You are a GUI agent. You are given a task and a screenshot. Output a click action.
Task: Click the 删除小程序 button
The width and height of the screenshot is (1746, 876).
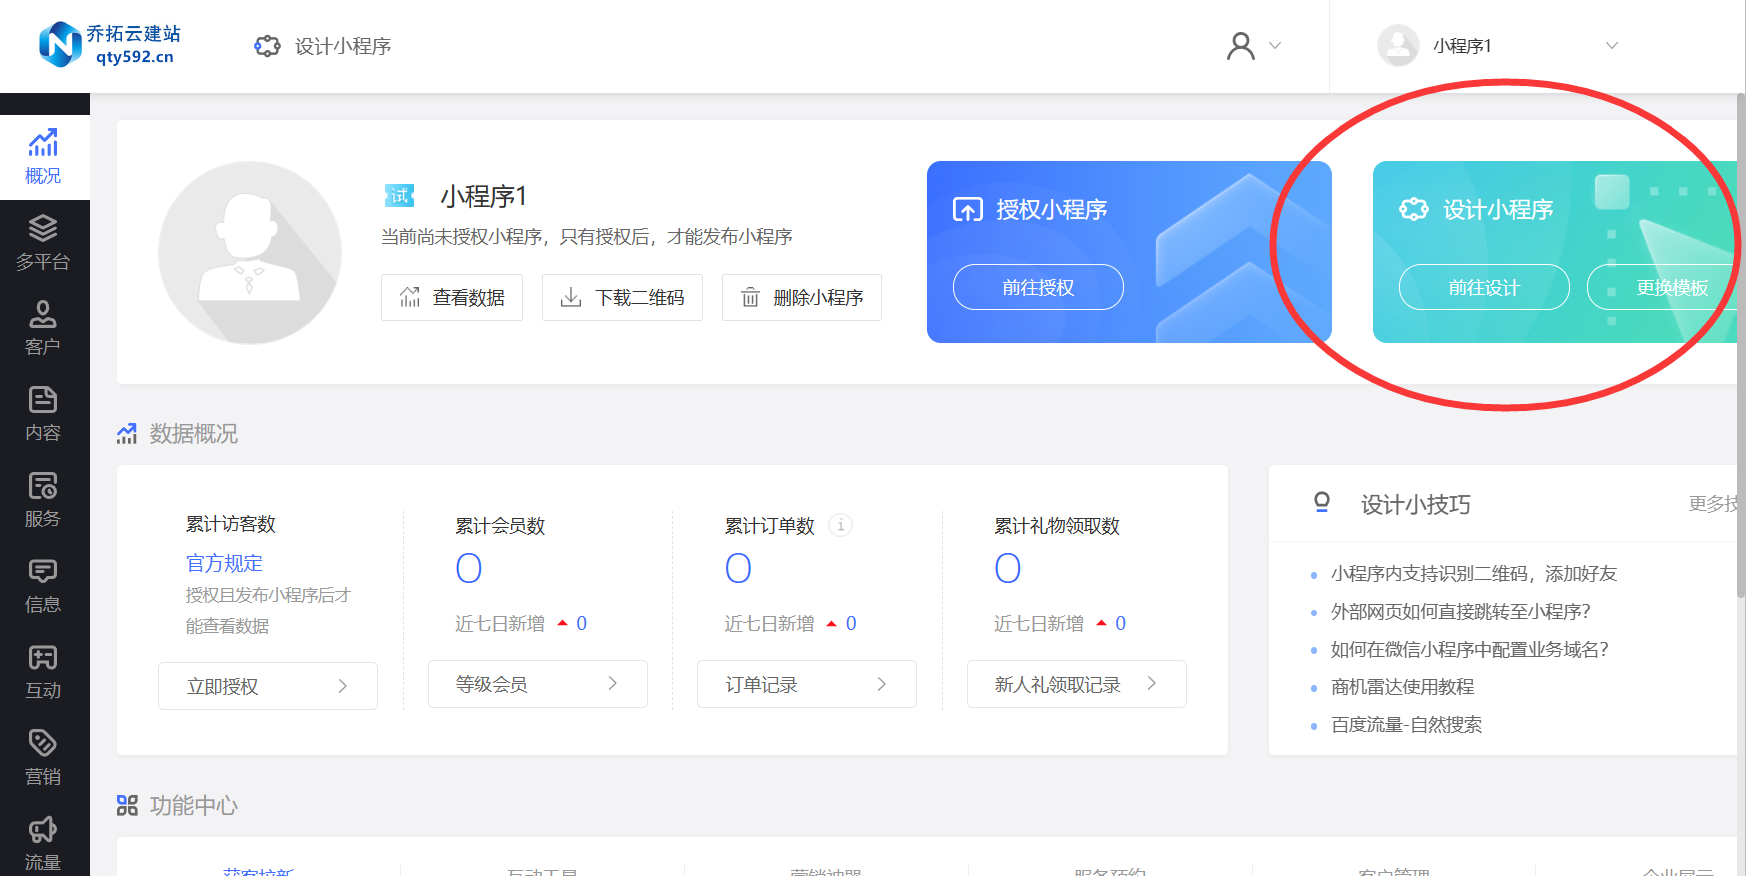[x=802, y=297]
